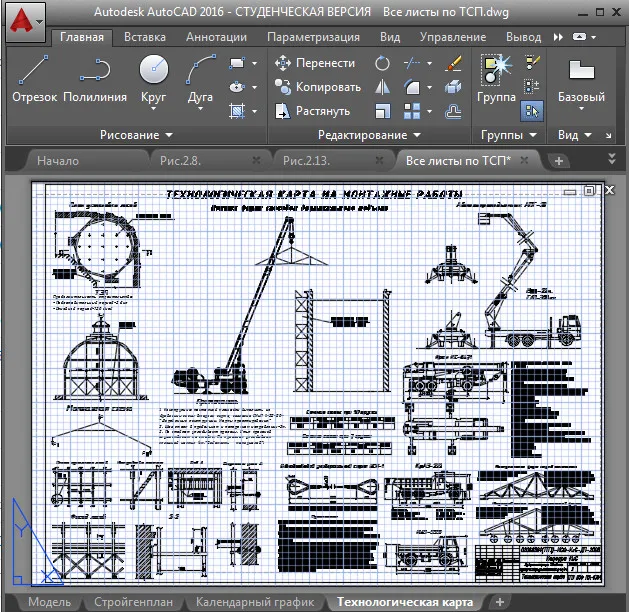Switch to the Управление ribbon tab
The height and width of the screenshot is (612, 629).
click(x=453, y=37)
